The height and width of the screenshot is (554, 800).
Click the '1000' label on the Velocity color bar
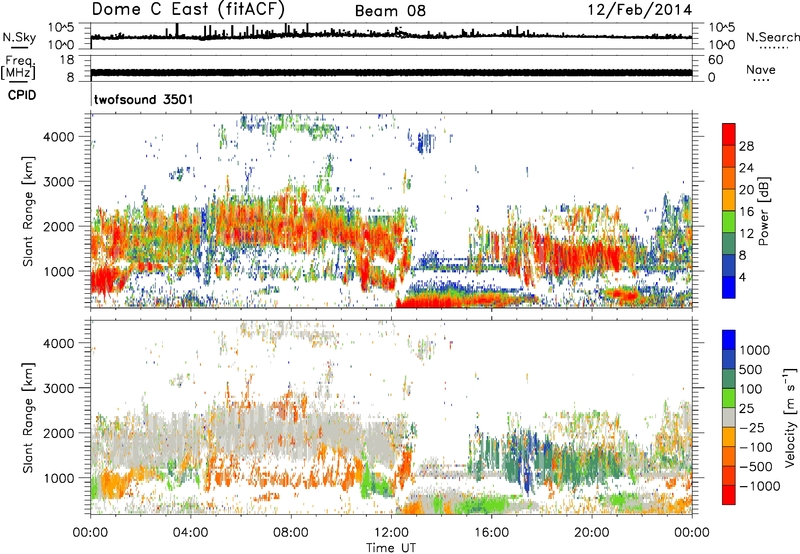click(754, 350)
